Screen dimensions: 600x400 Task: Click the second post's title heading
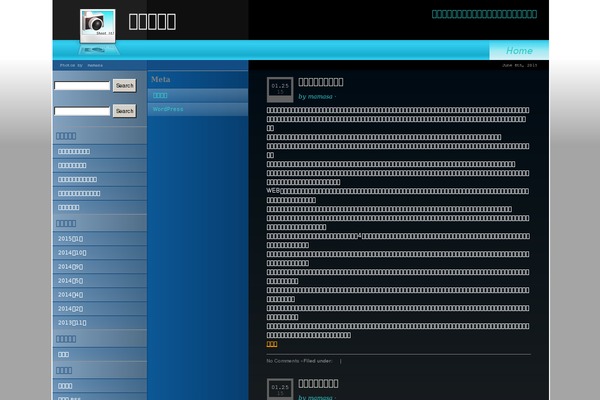point(318,384)
